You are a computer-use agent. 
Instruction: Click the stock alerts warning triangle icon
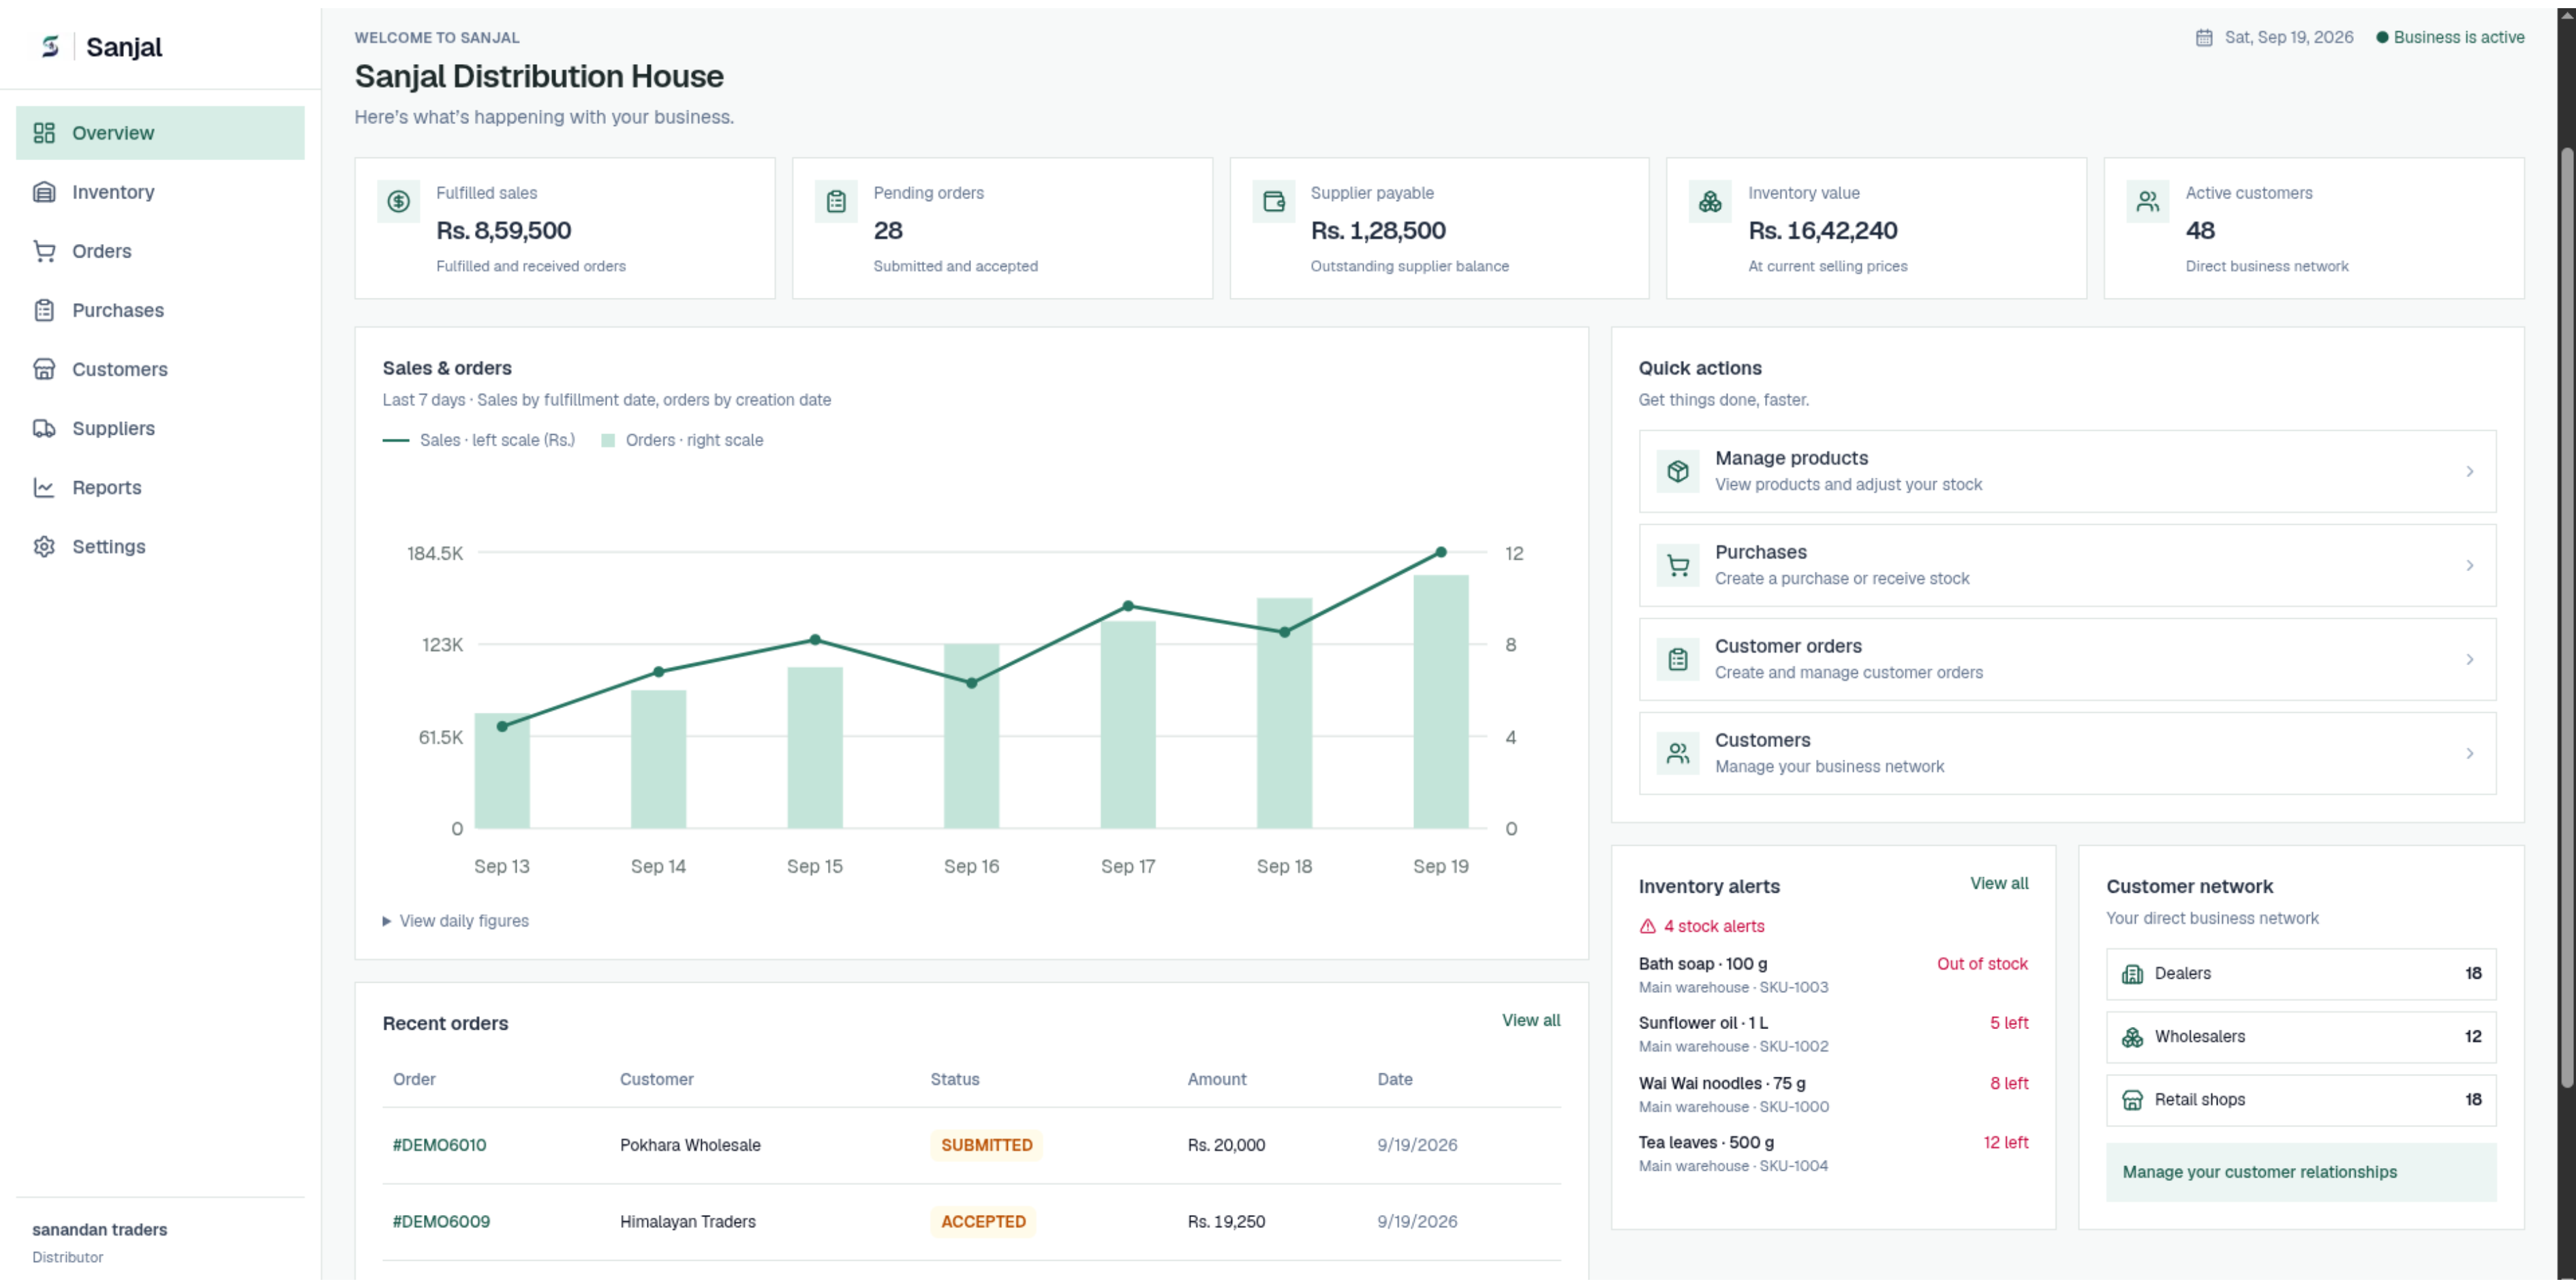[1647, 926]
